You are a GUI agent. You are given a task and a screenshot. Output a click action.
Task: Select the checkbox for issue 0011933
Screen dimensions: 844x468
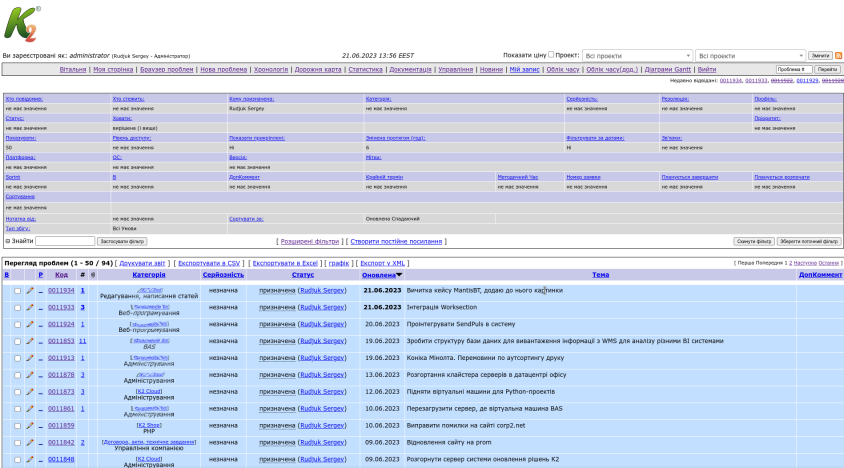click(17, 308)
